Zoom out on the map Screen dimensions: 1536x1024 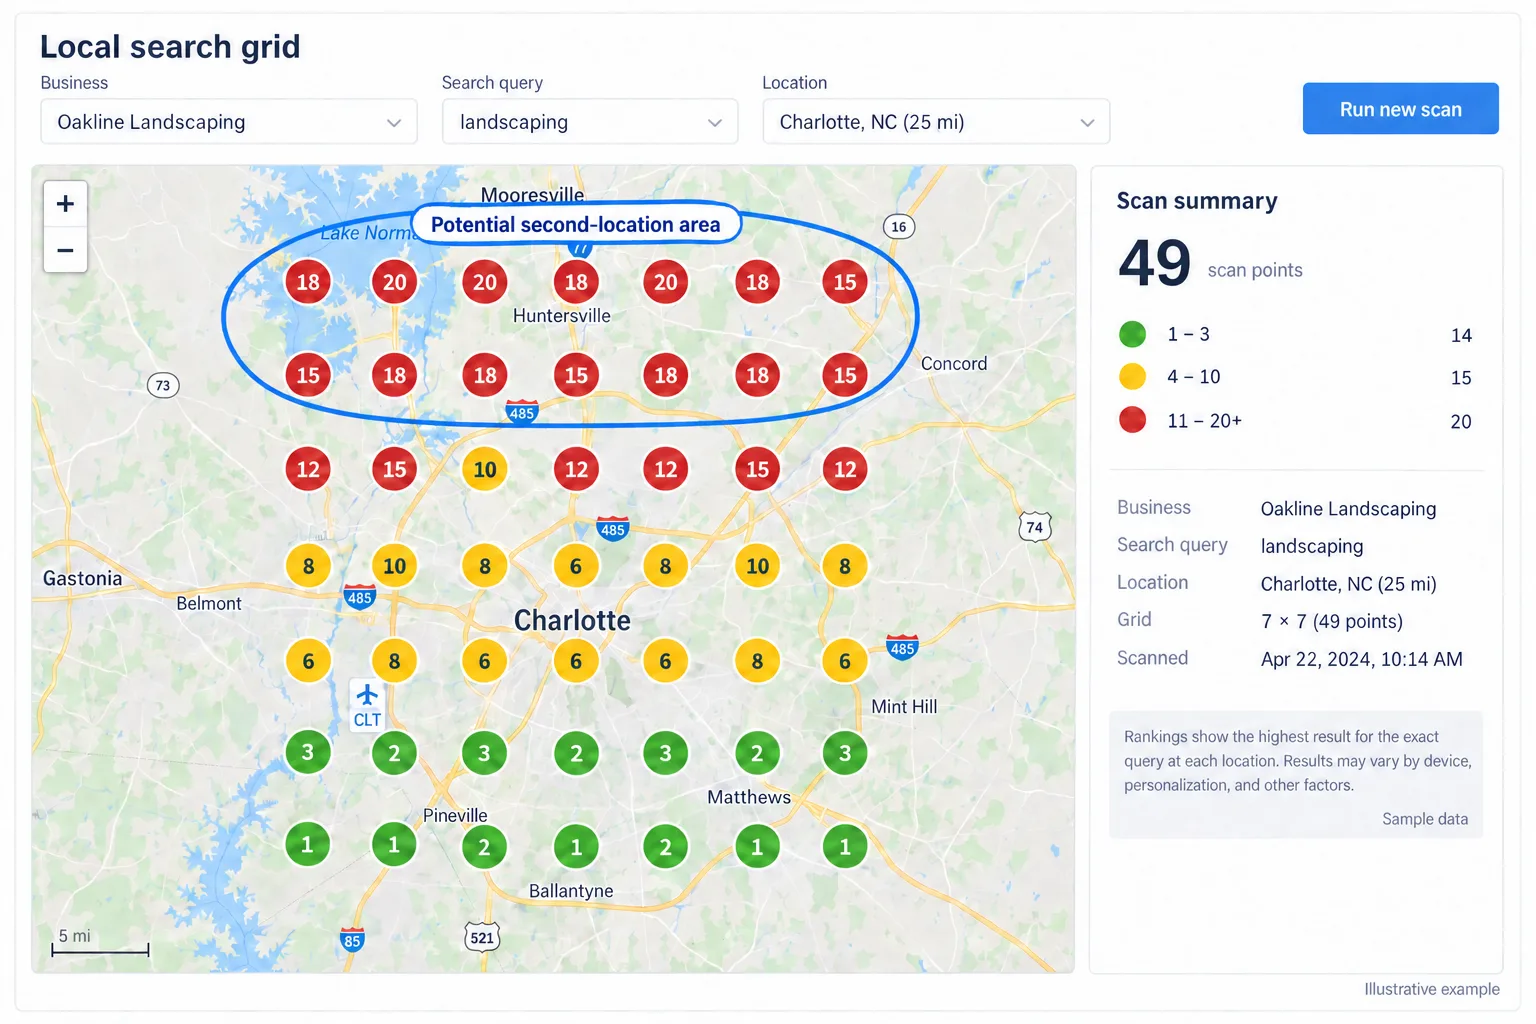65,250
